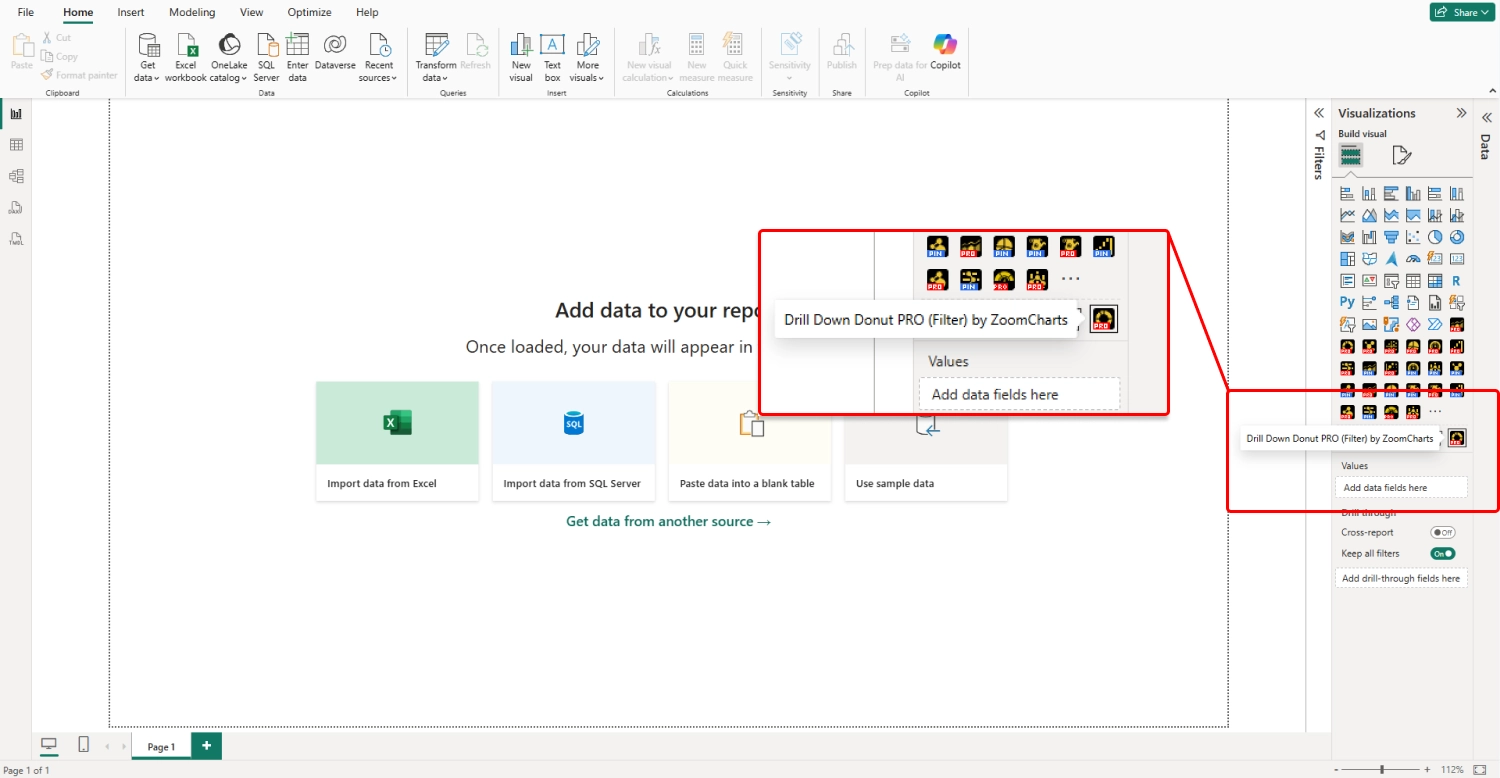The height and width of the screenshot is (778, 1500).
Task: Click Fit to page icon in status bar
Action: coord(1481,769)
